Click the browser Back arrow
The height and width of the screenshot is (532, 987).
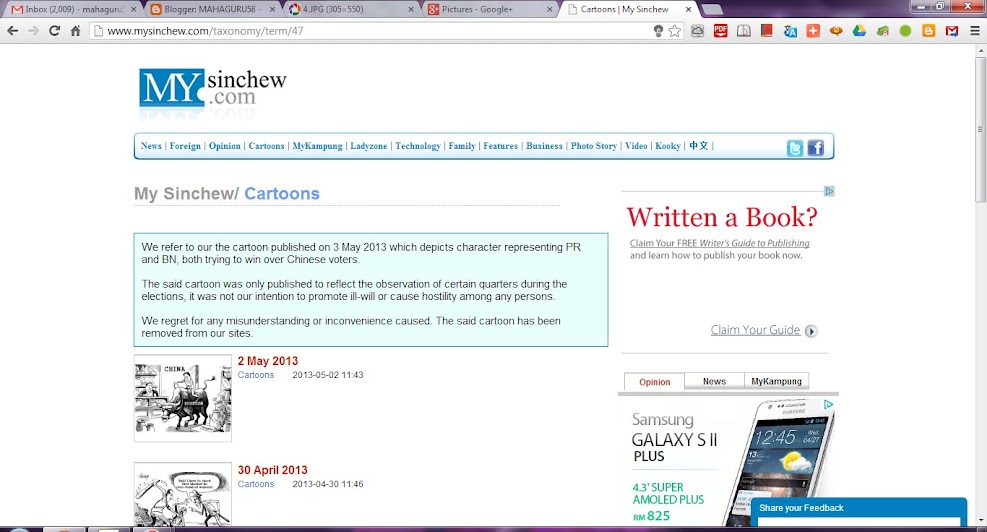[13, 31]
